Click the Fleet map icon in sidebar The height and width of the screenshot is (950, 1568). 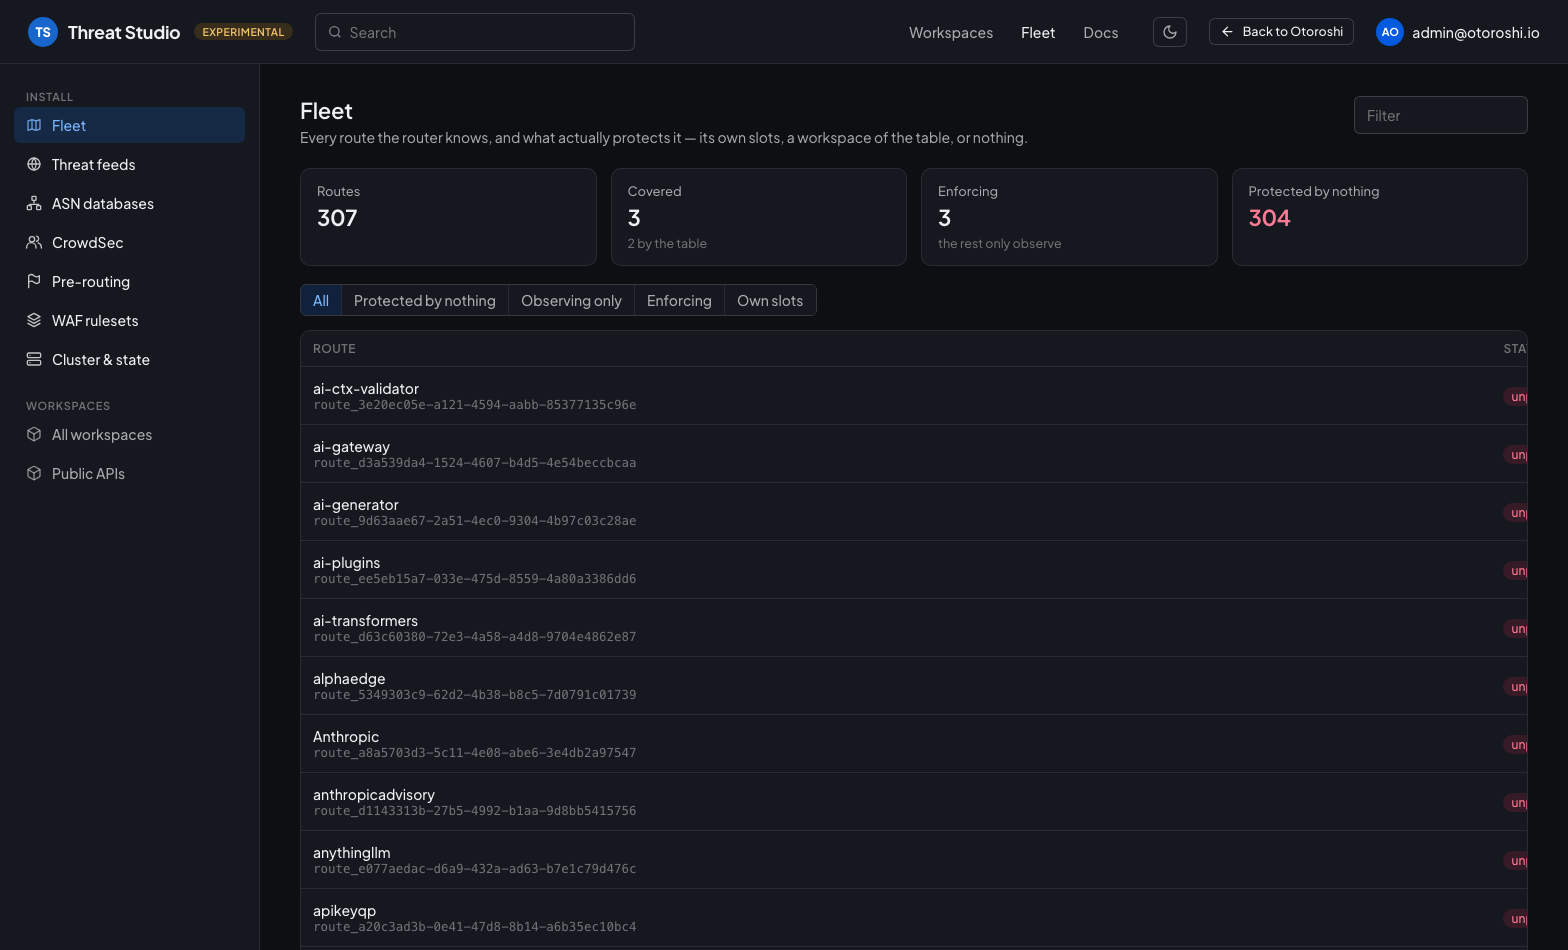click(34, 125)
